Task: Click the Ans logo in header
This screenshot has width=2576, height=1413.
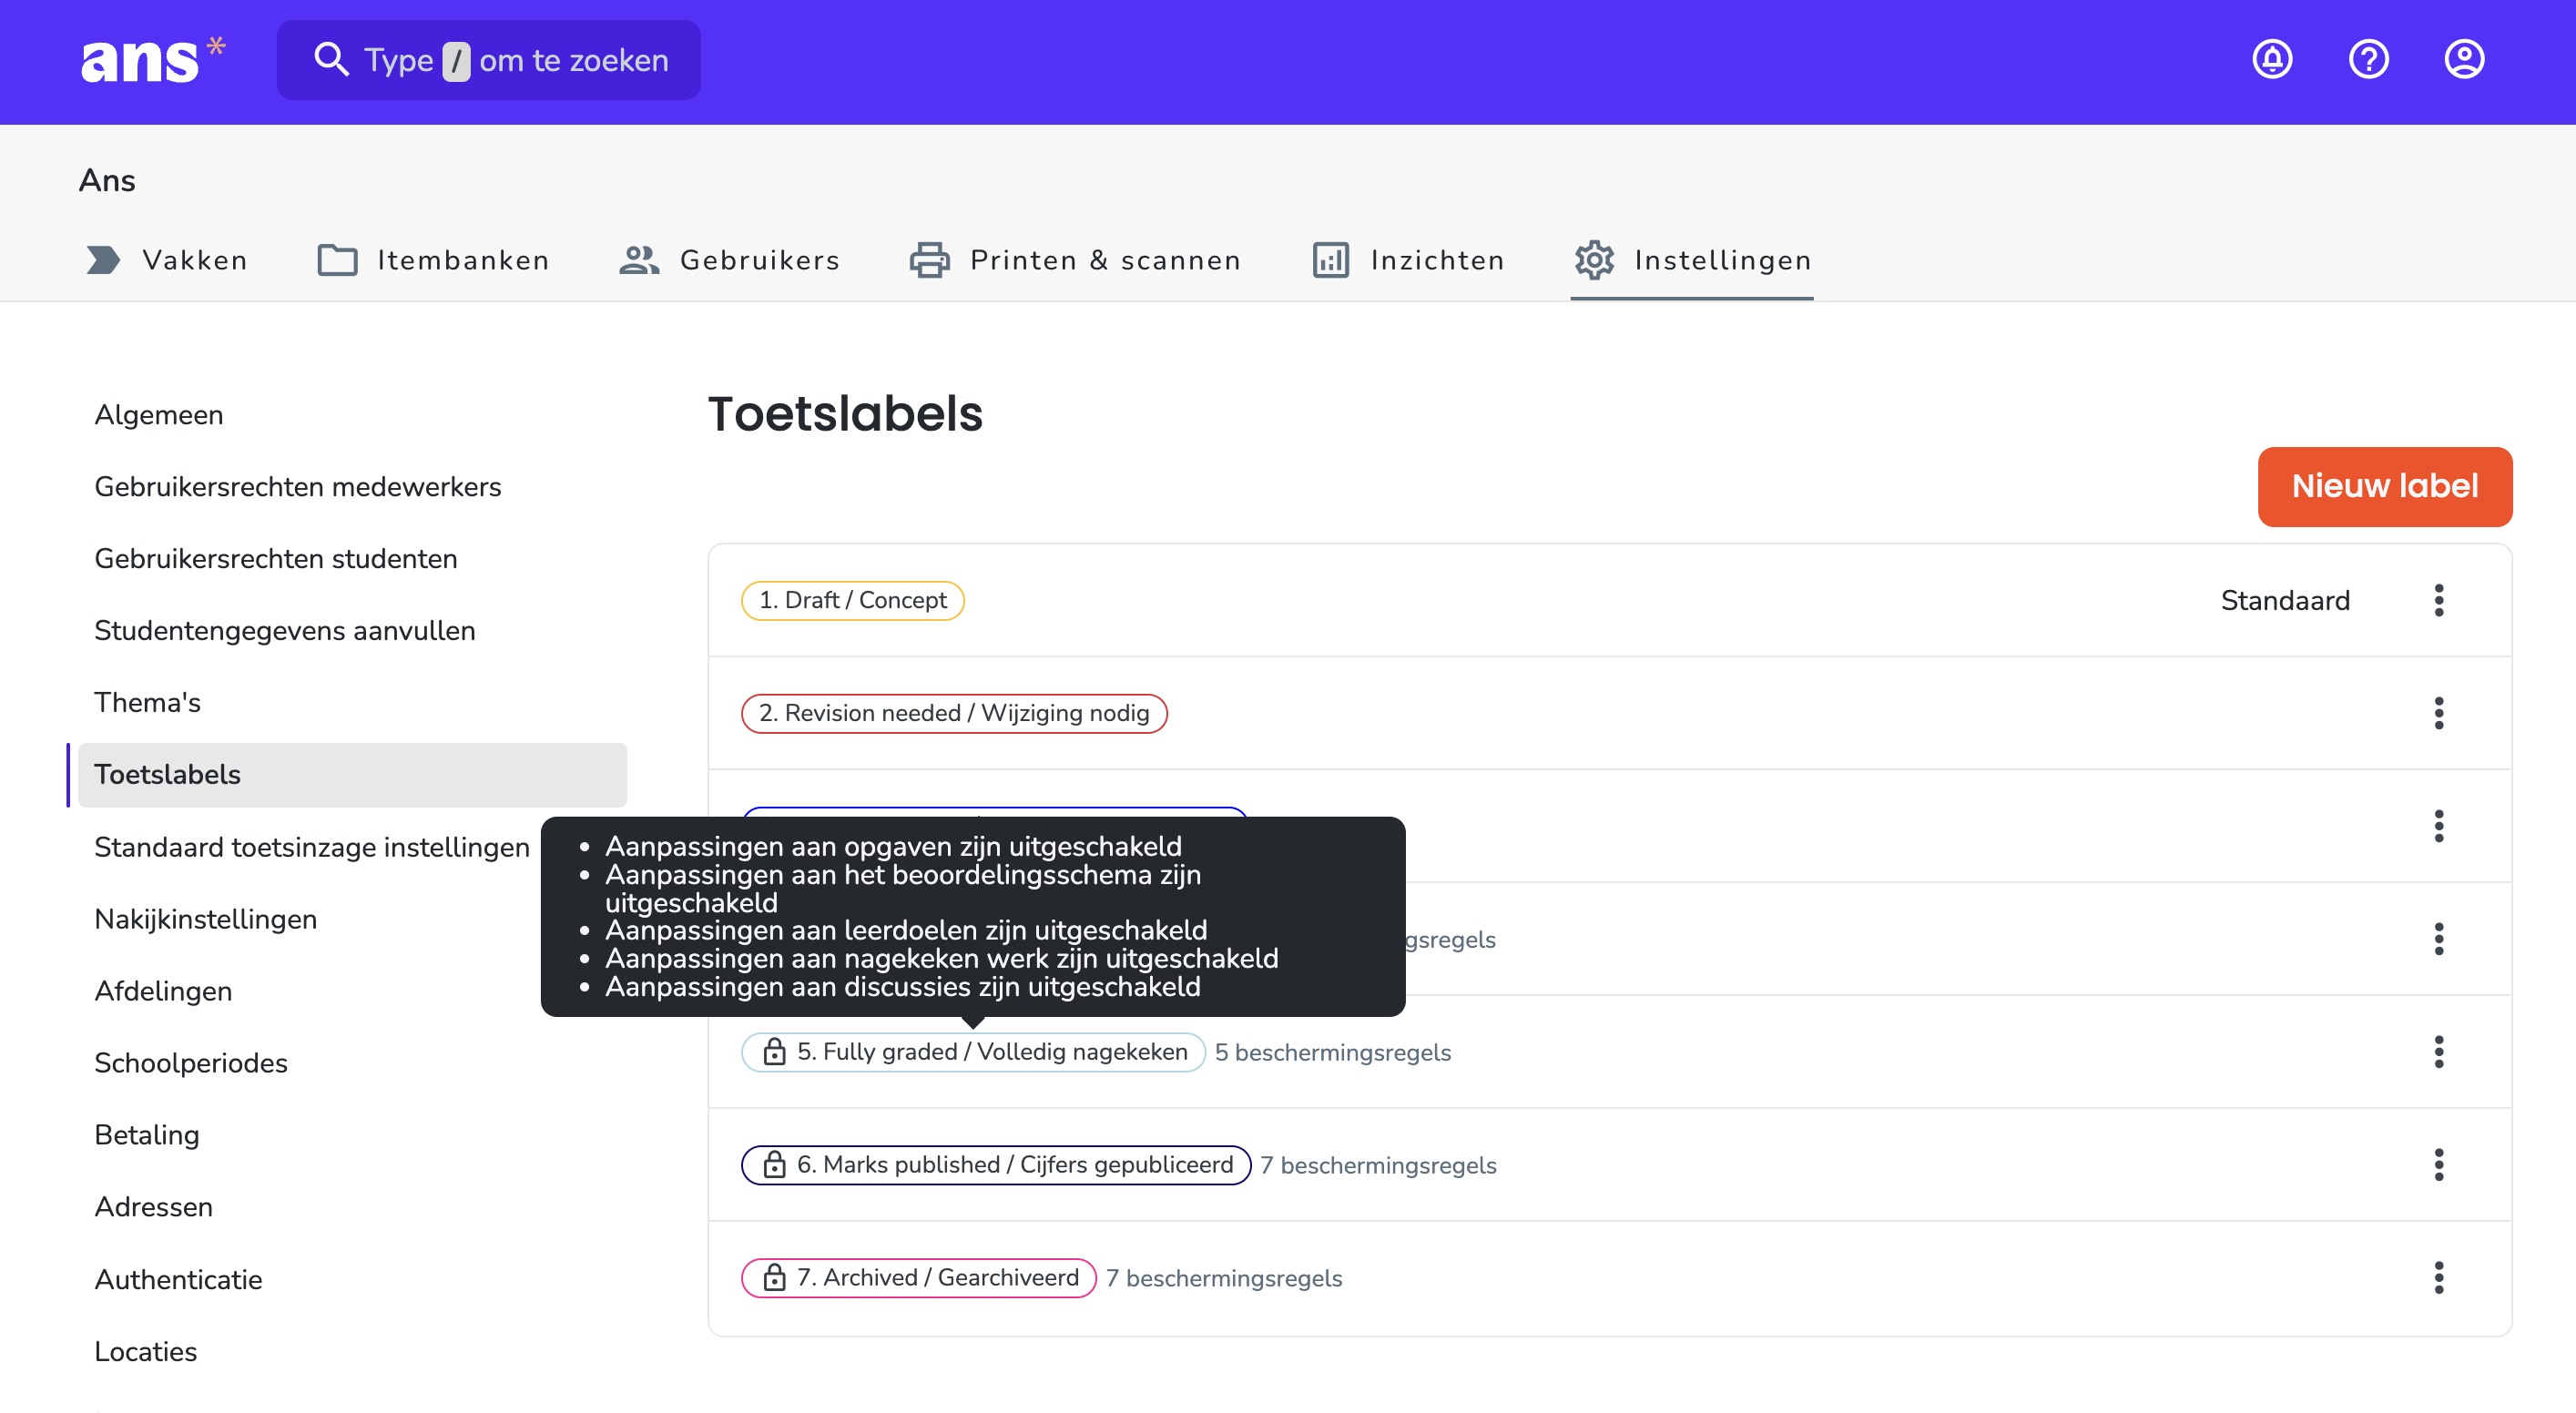Action: [x=153, y=60]
